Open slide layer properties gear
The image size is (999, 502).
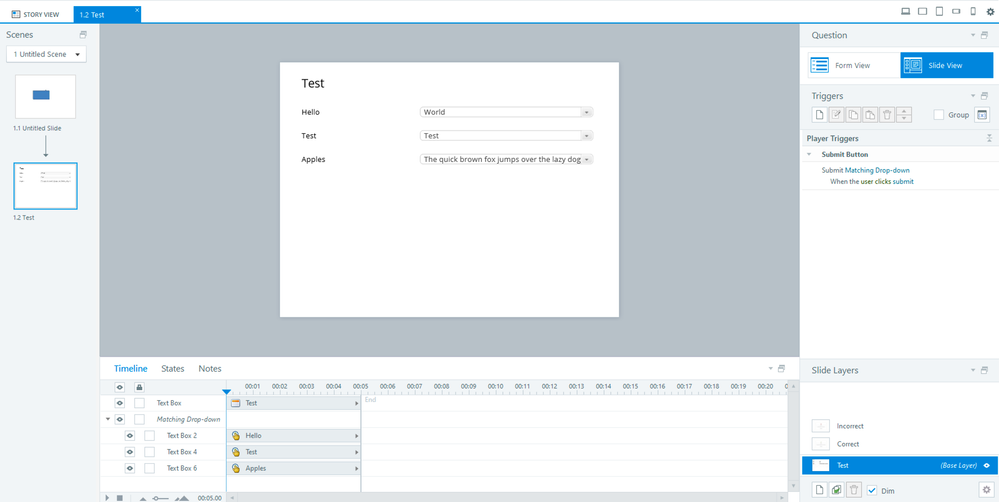click(x=984, y=489)
